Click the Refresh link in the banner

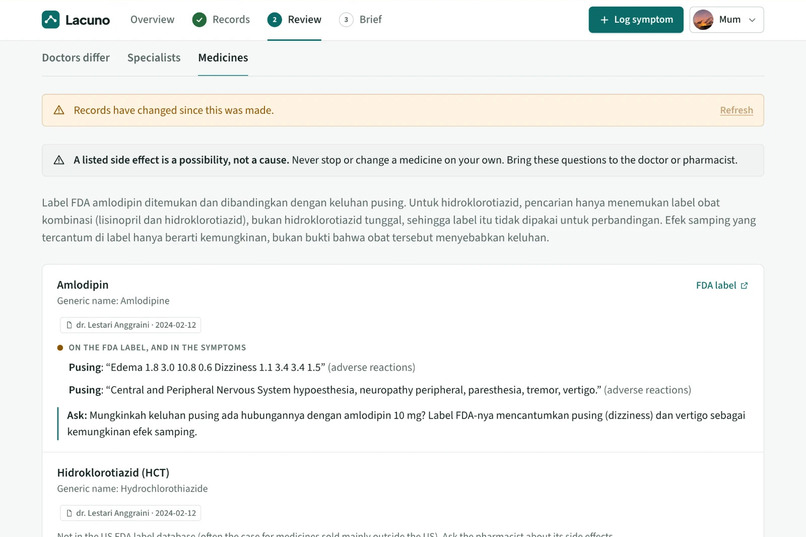click(x=736, y=110)
